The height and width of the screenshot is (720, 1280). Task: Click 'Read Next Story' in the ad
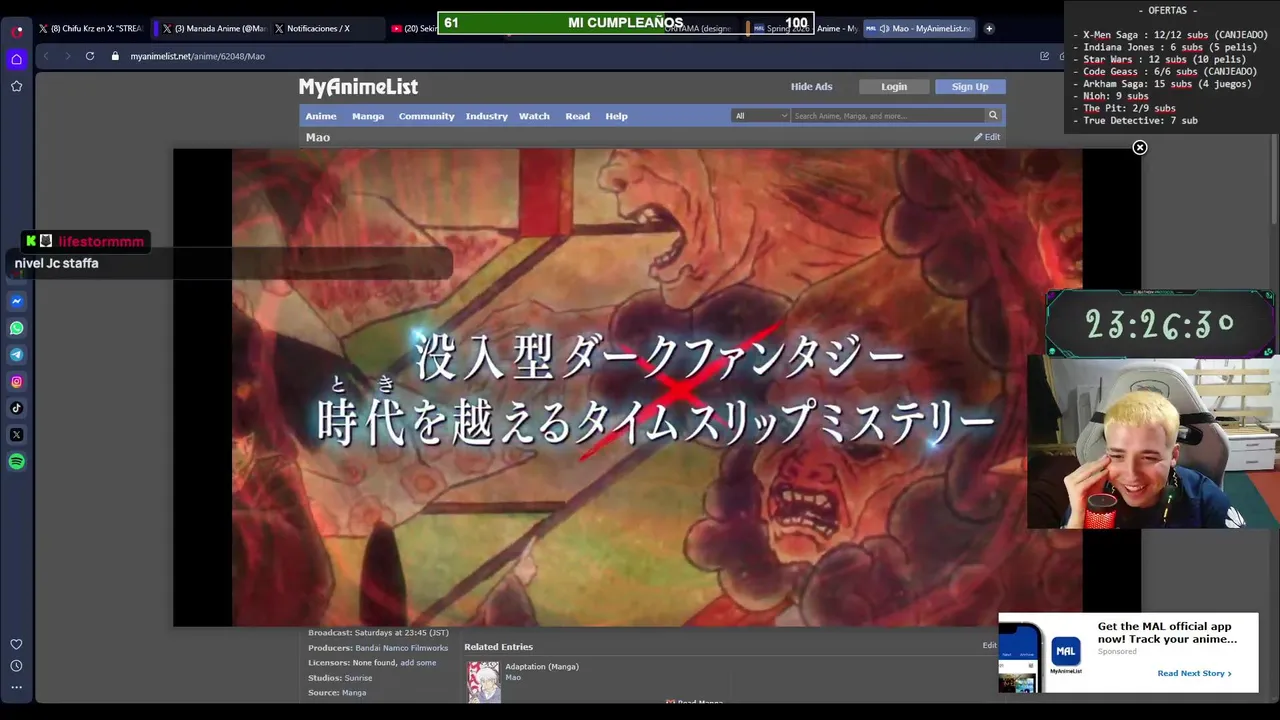click(x=1194, y=673)
